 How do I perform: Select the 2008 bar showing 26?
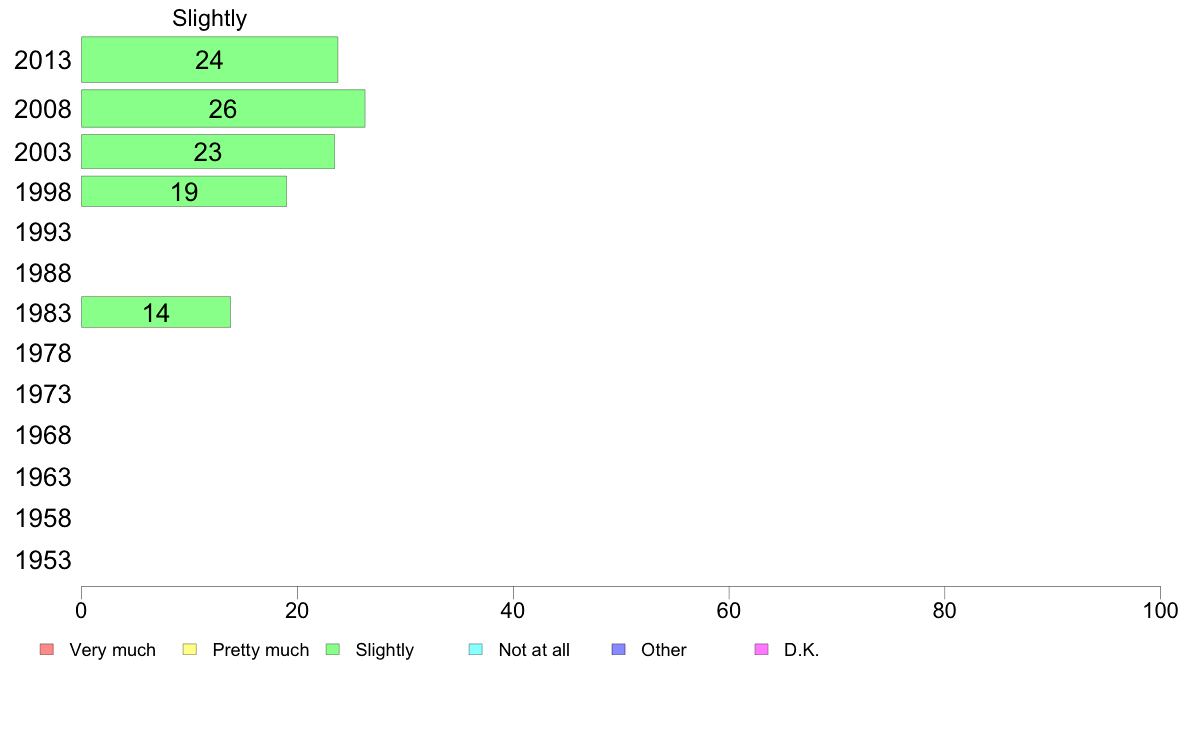coord(223,108)
